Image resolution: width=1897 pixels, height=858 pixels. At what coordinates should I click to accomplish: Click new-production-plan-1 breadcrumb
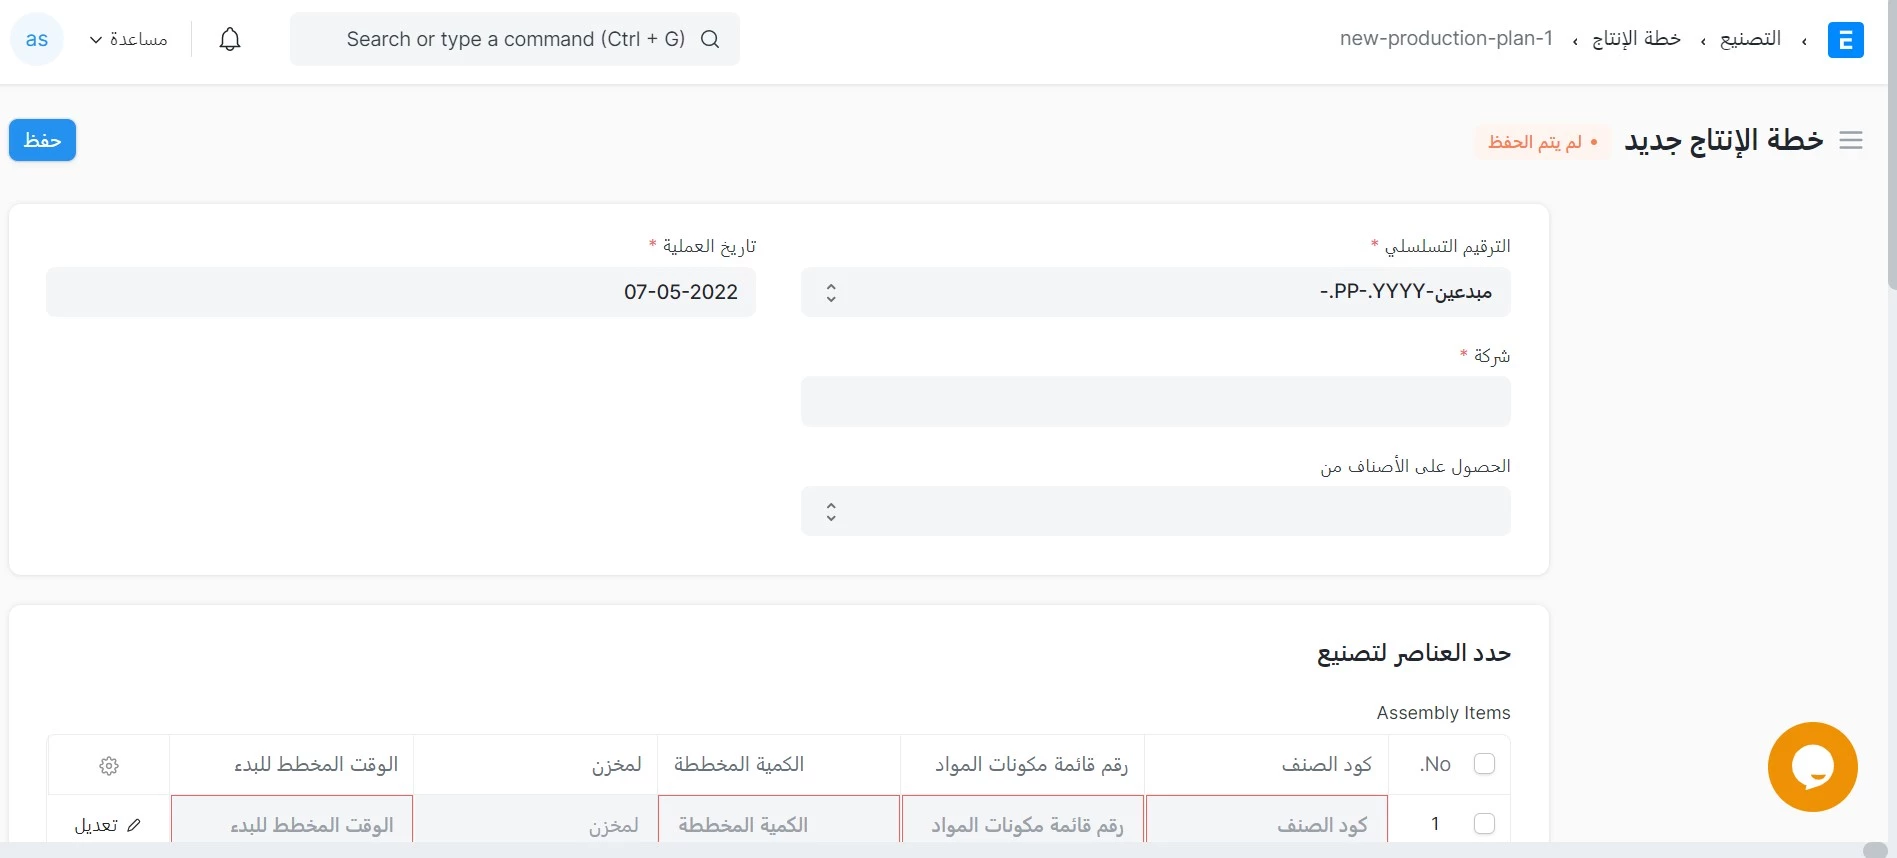pos(1446,38)
